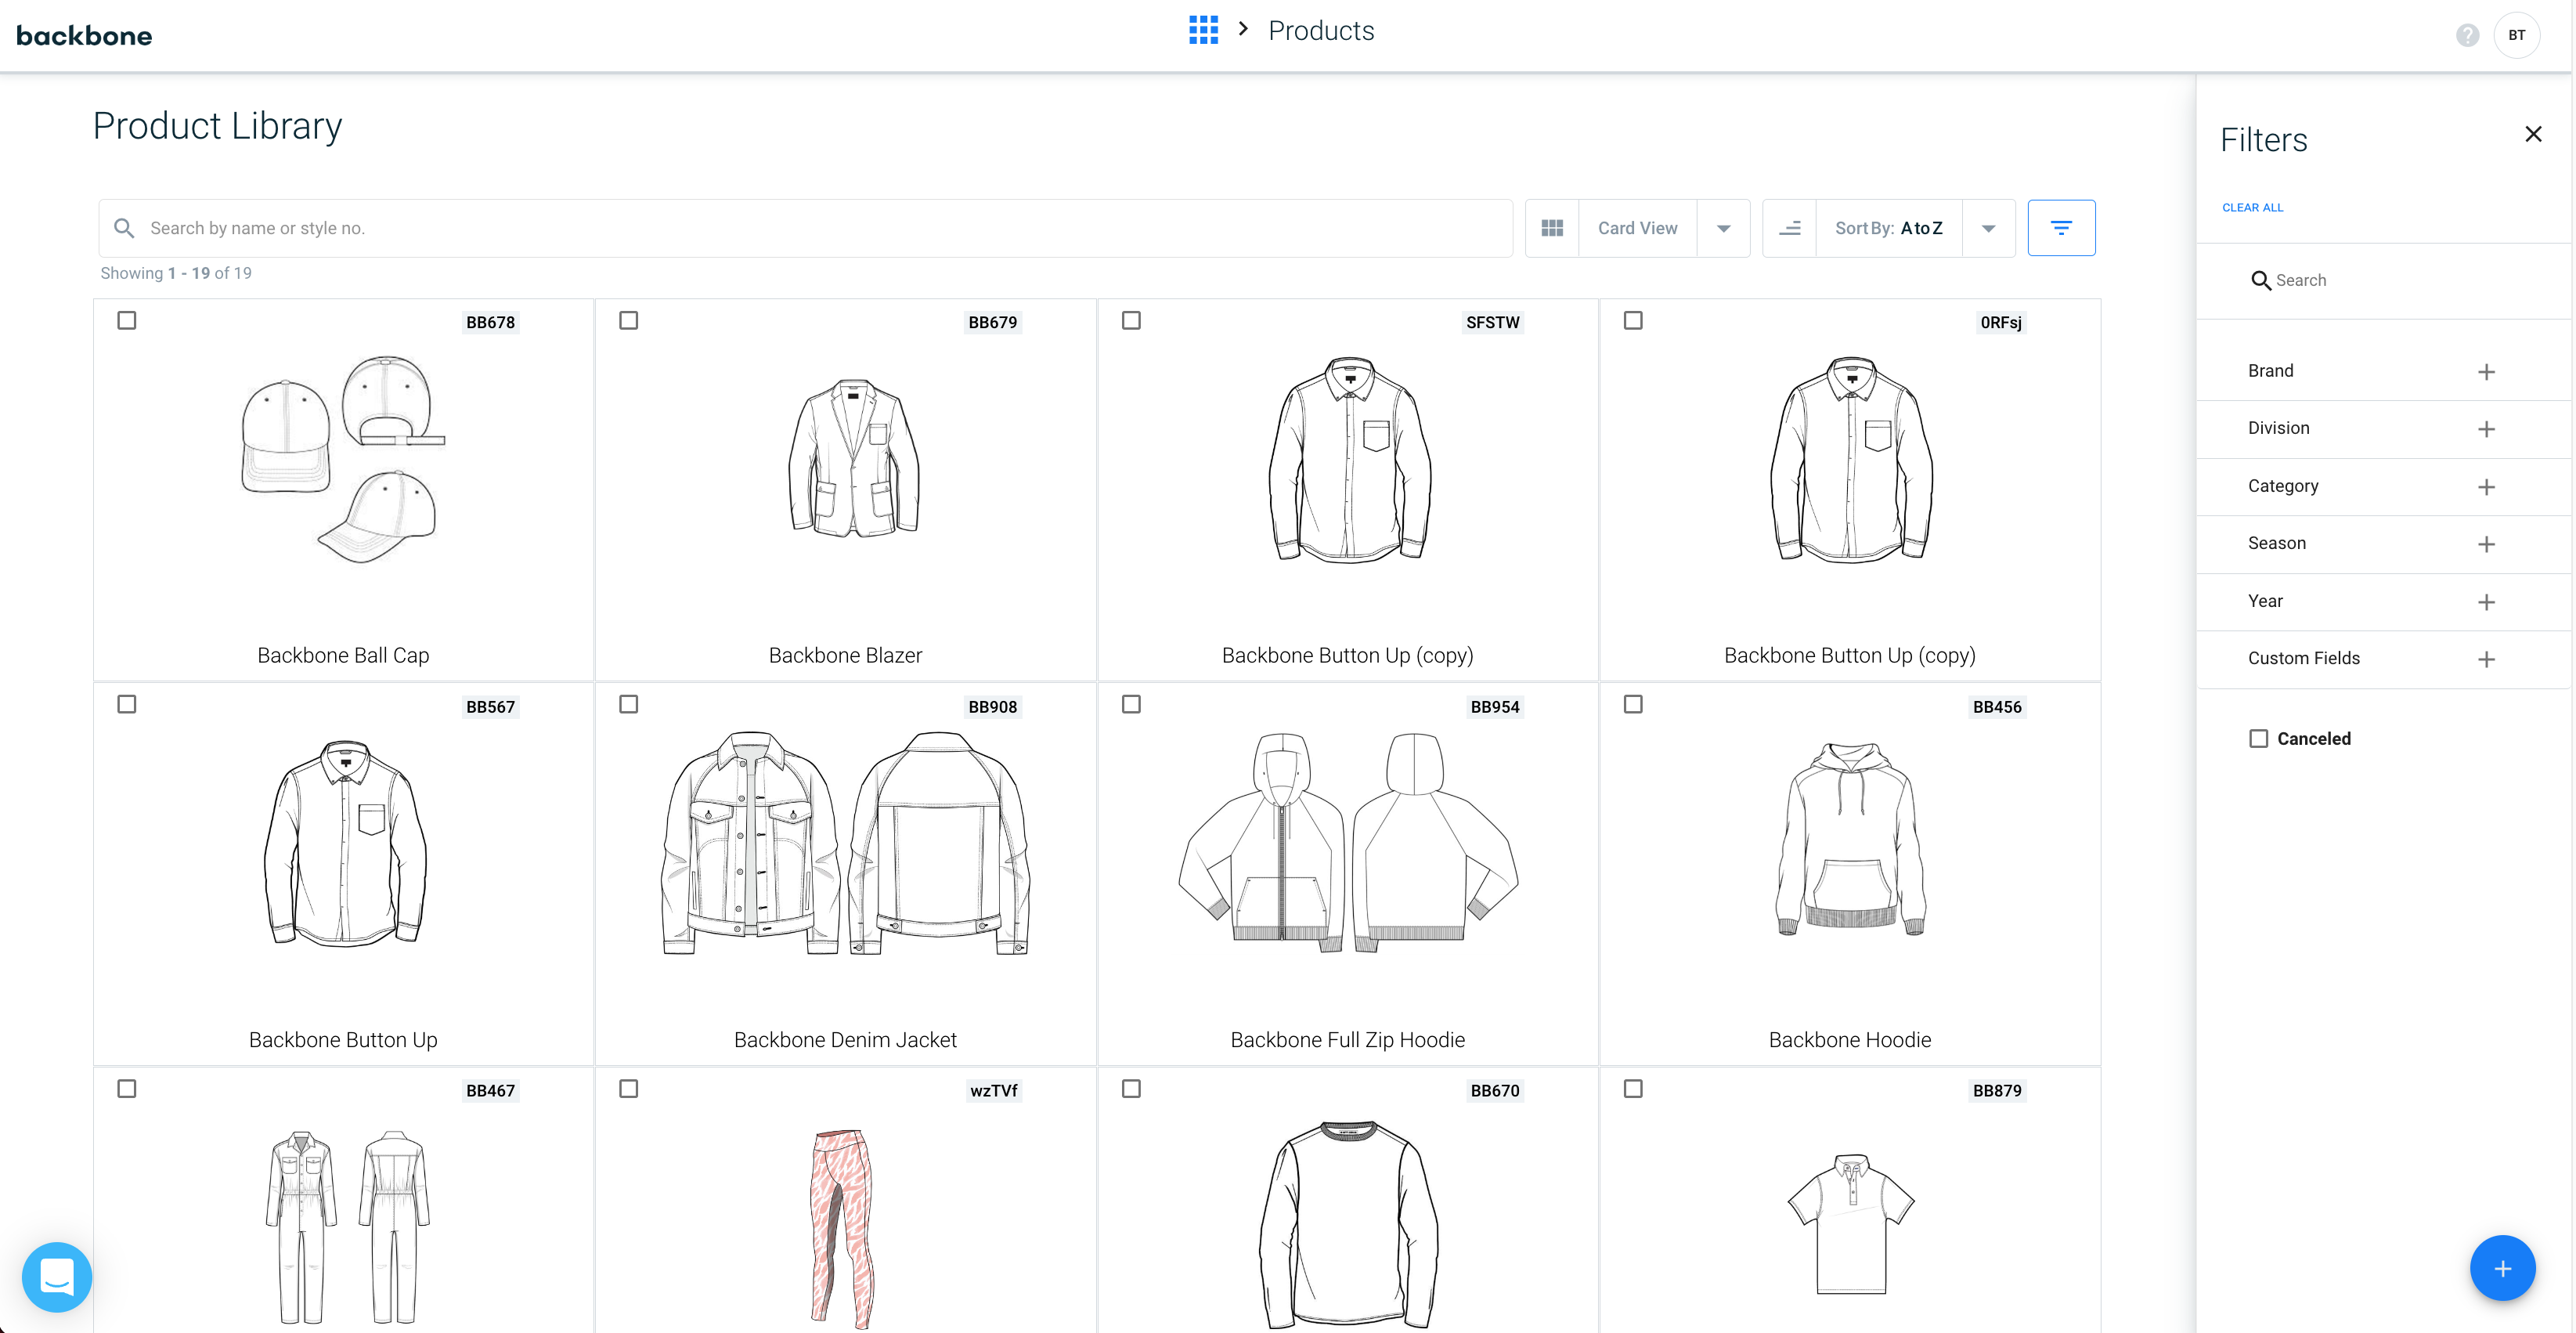2576x1333 pixels.
Task: Open the Card View dropdown arrow
Action: coord(1723,228)
